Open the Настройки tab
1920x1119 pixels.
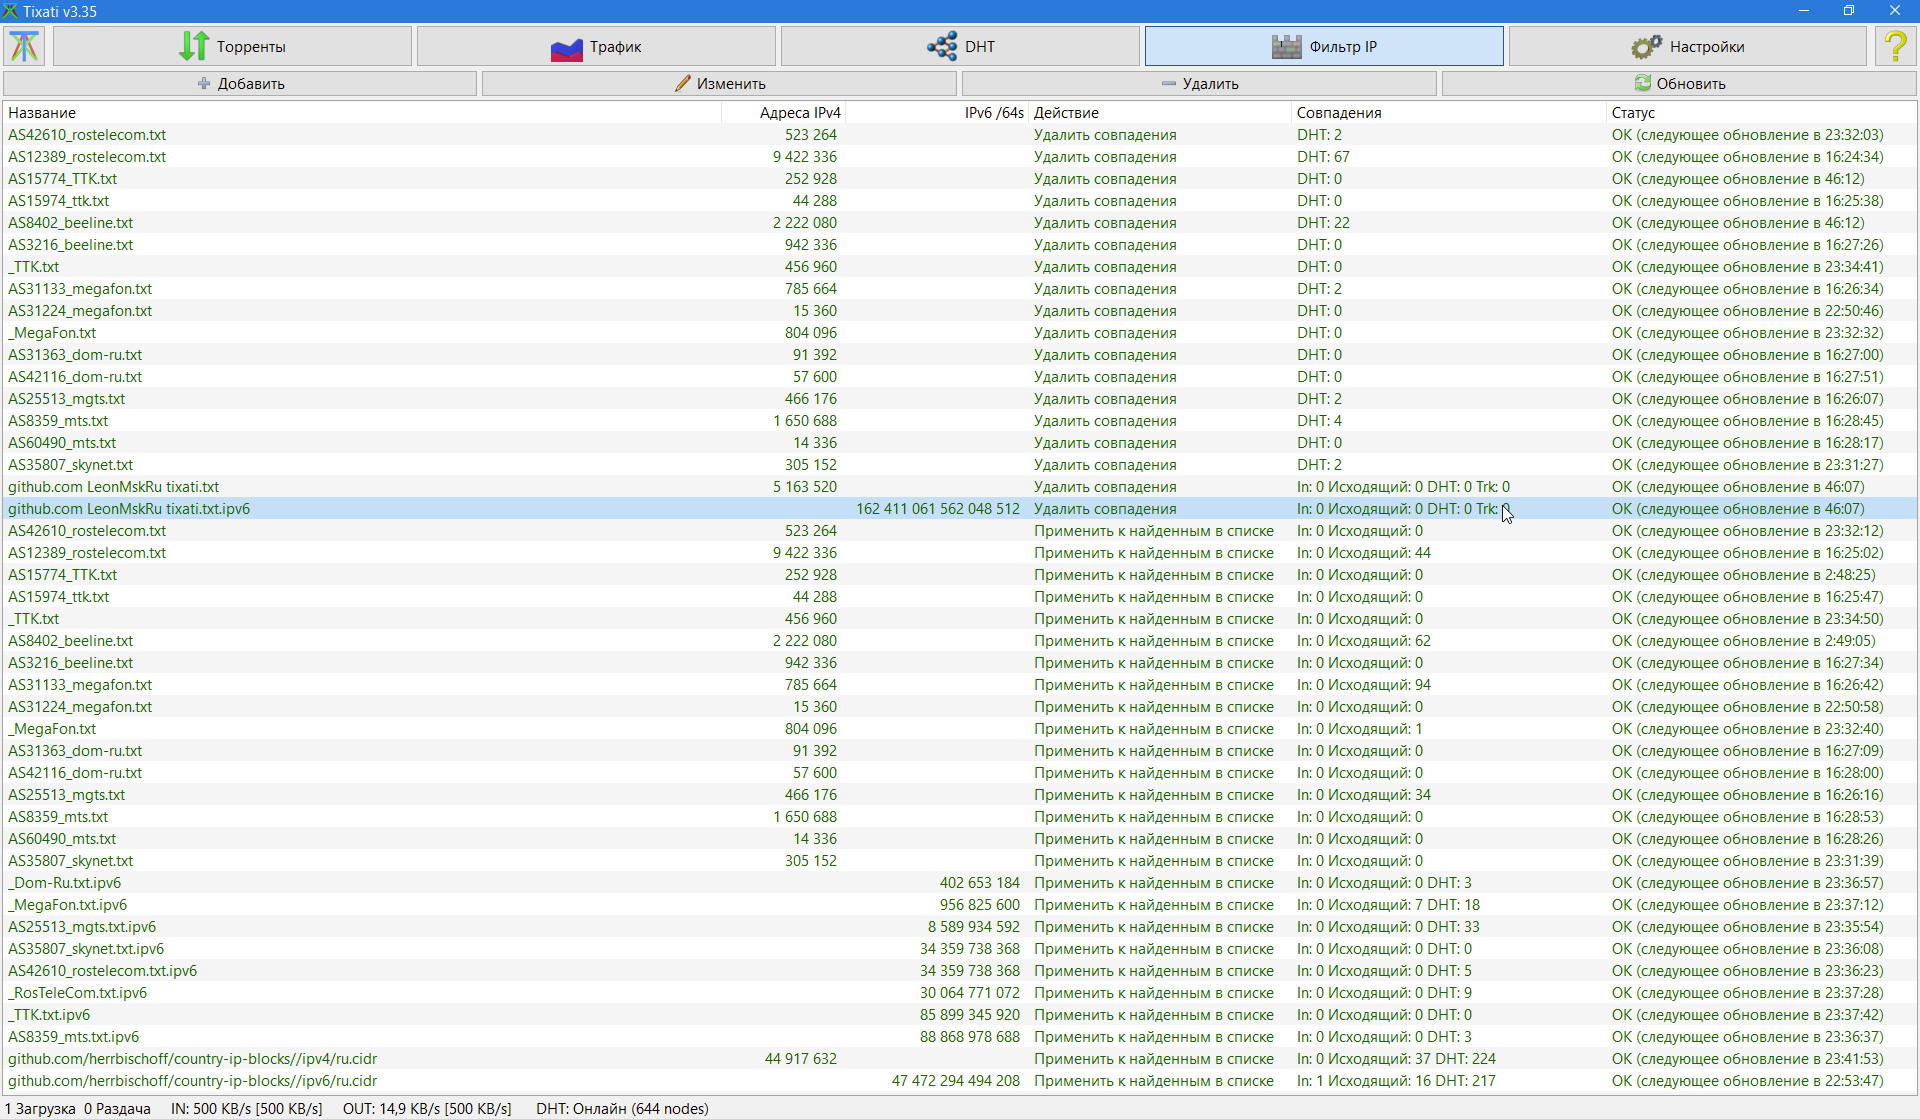[1688, 46]
